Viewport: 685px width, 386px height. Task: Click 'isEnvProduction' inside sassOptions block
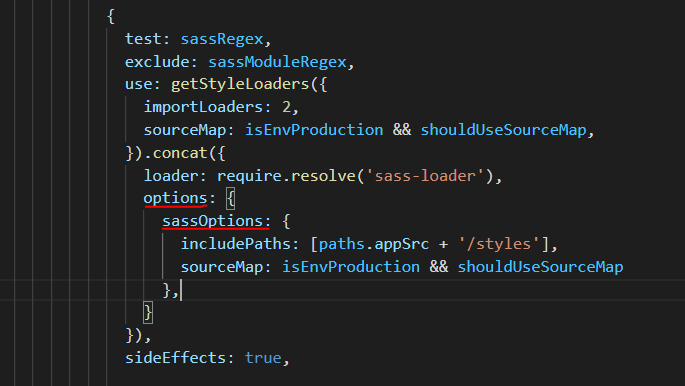(x=351, y=267)
